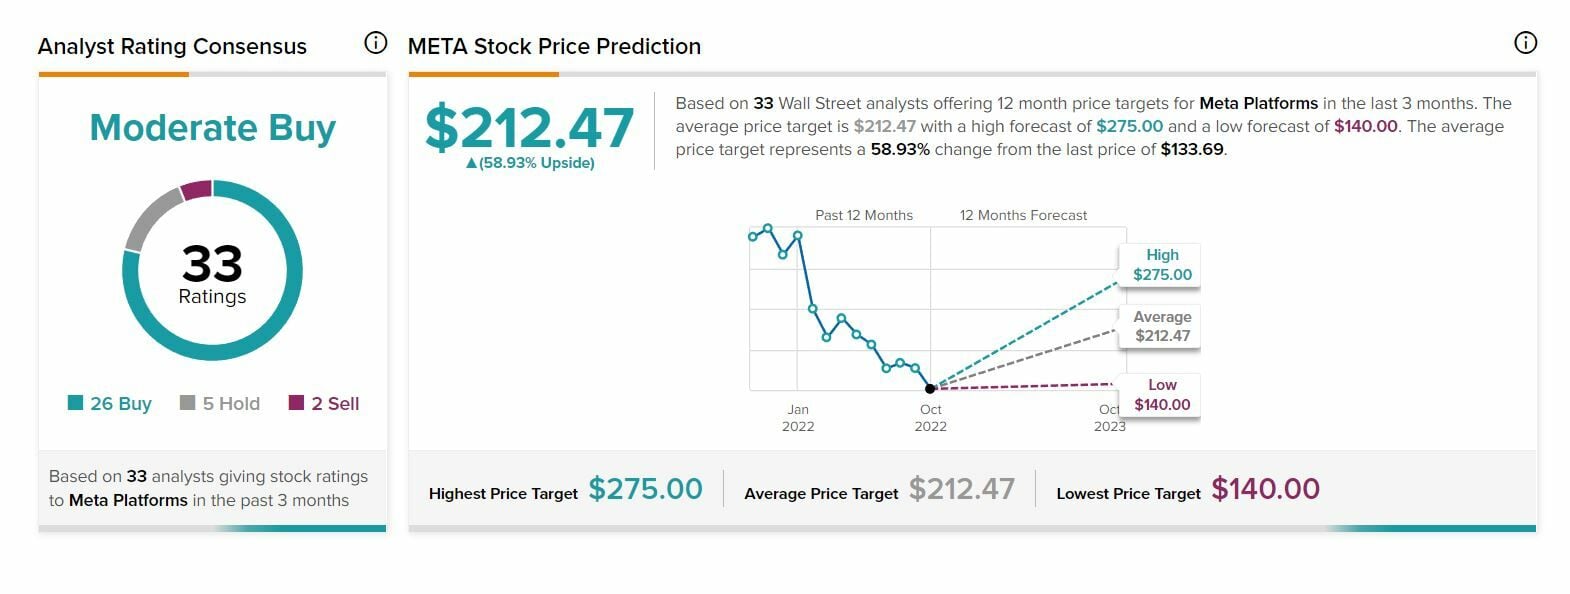Click the Past 12 Months chart heading

(x=864, y=215)
